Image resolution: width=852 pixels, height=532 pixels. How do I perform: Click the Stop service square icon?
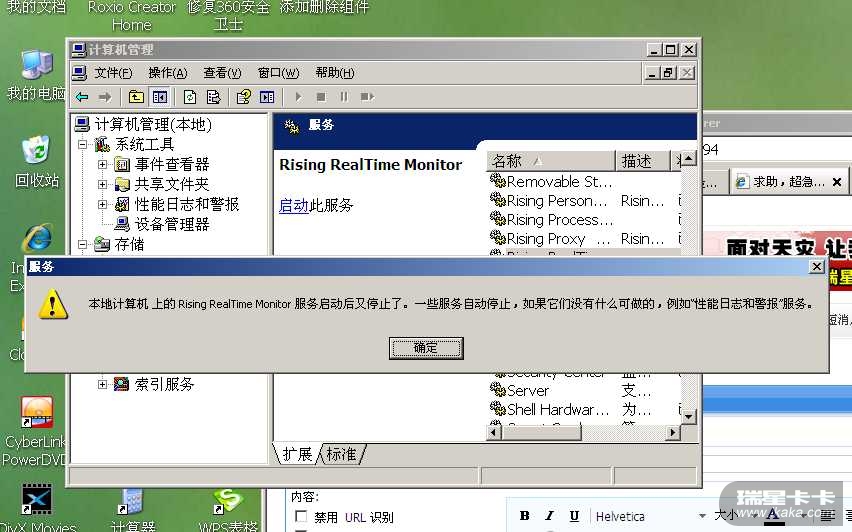click(321, 97)
